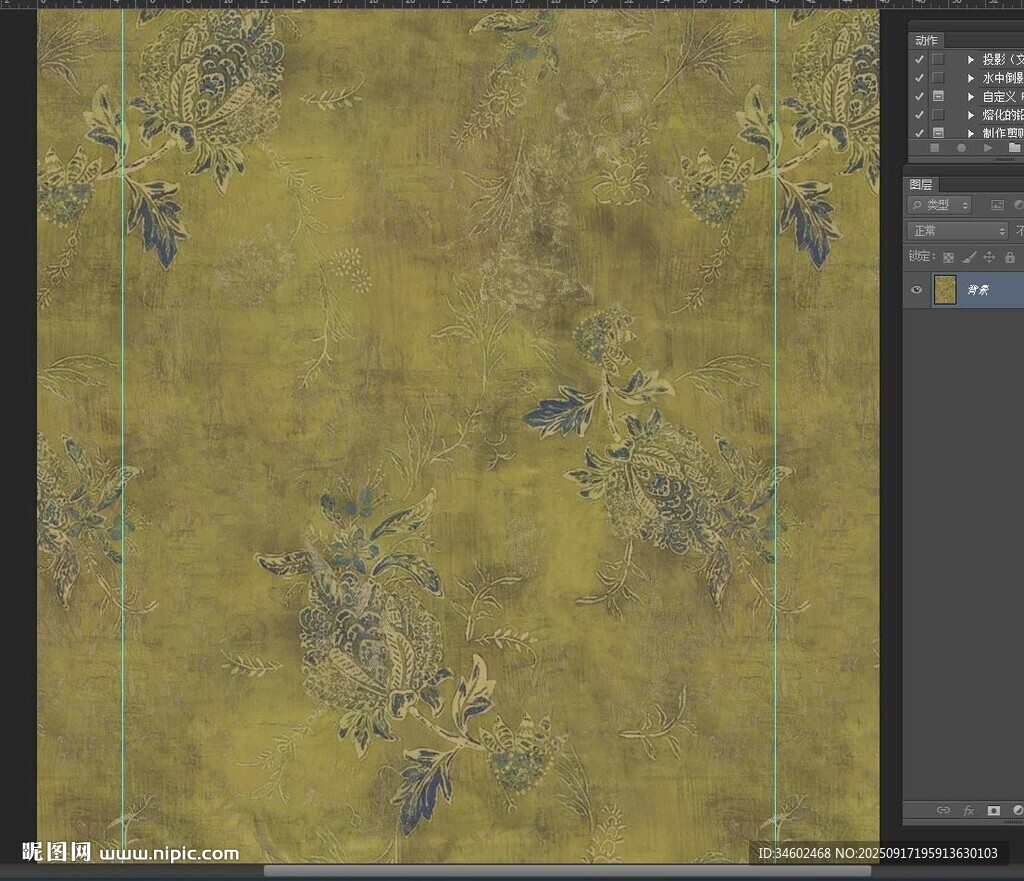Click the stop recording button in Actions panel
Screen dimensions: 1024x881
pos(935,148)
